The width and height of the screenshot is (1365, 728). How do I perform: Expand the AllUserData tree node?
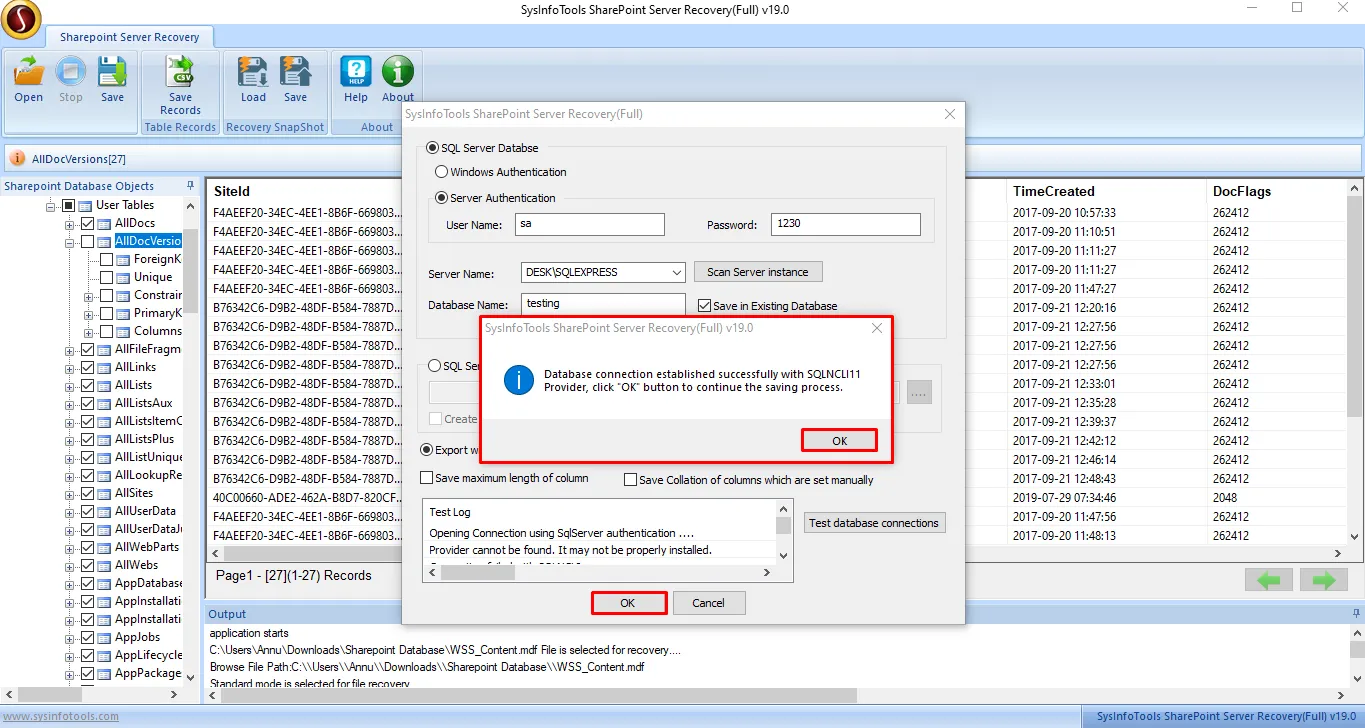point(70,511)
